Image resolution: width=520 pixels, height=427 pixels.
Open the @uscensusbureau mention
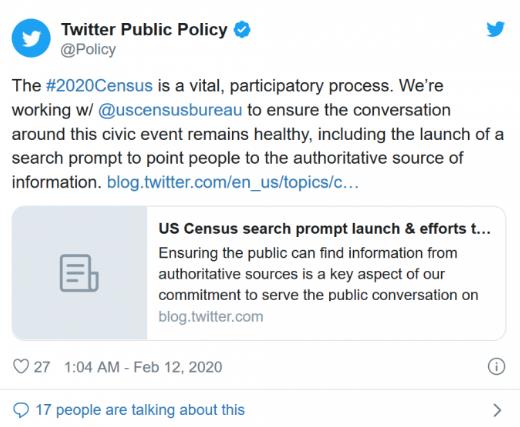point(170,110)
